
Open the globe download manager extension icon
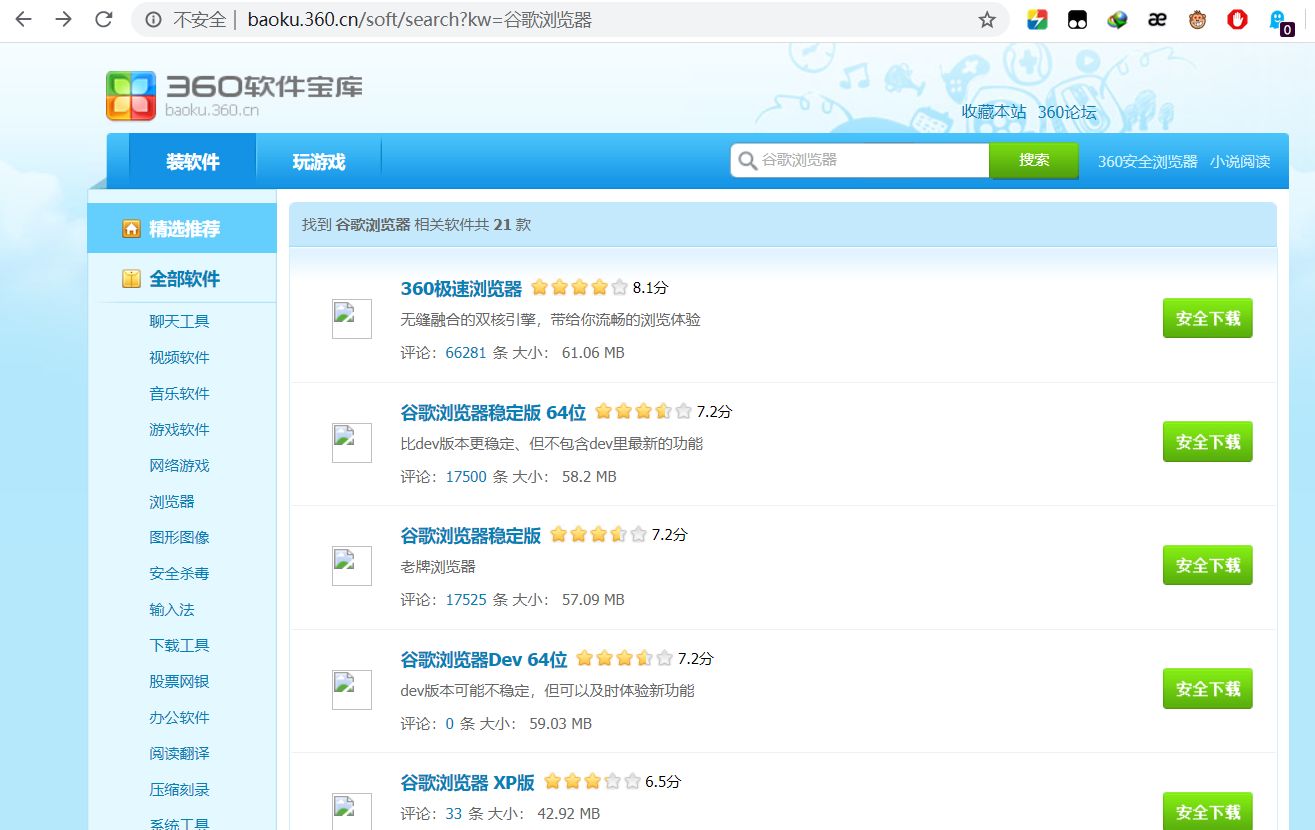coord(1117,20)
